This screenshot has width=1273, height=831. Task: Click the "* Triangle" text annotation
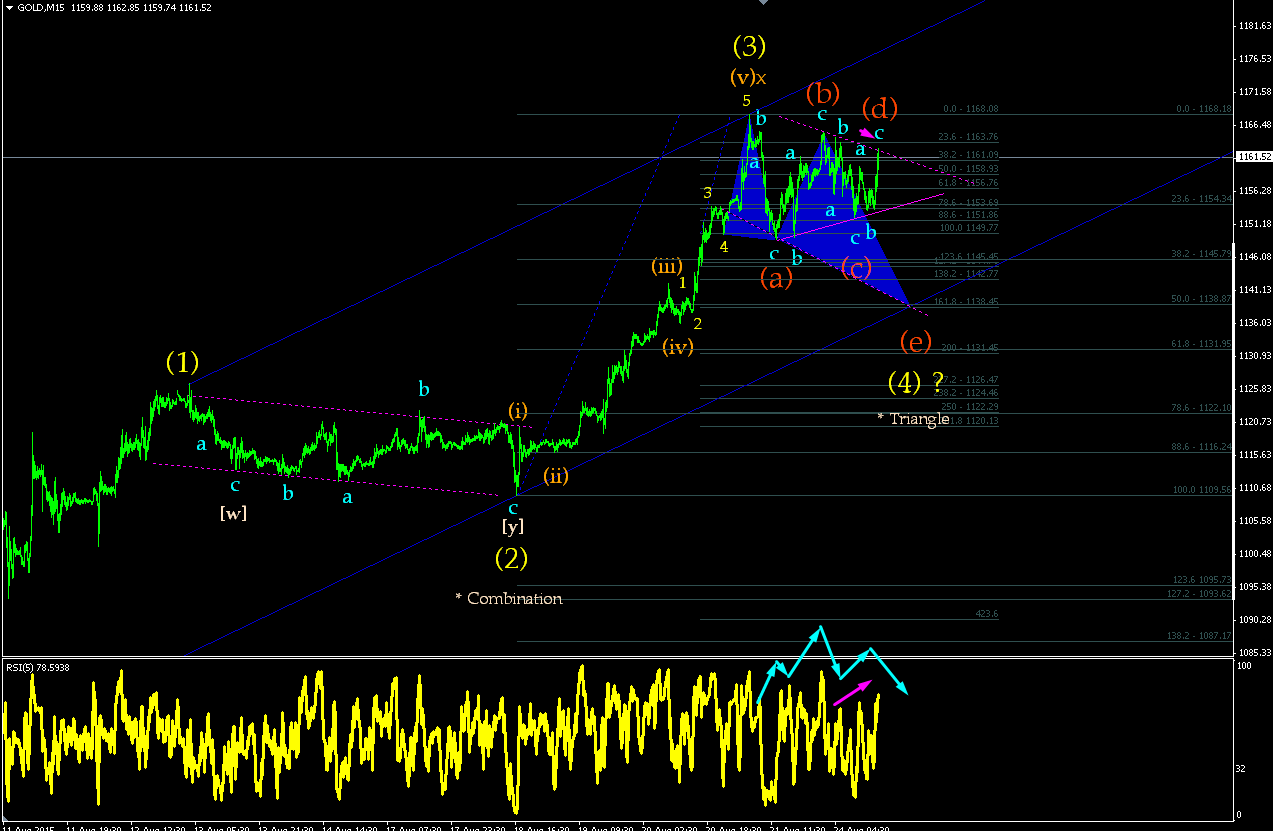(913, 419)
